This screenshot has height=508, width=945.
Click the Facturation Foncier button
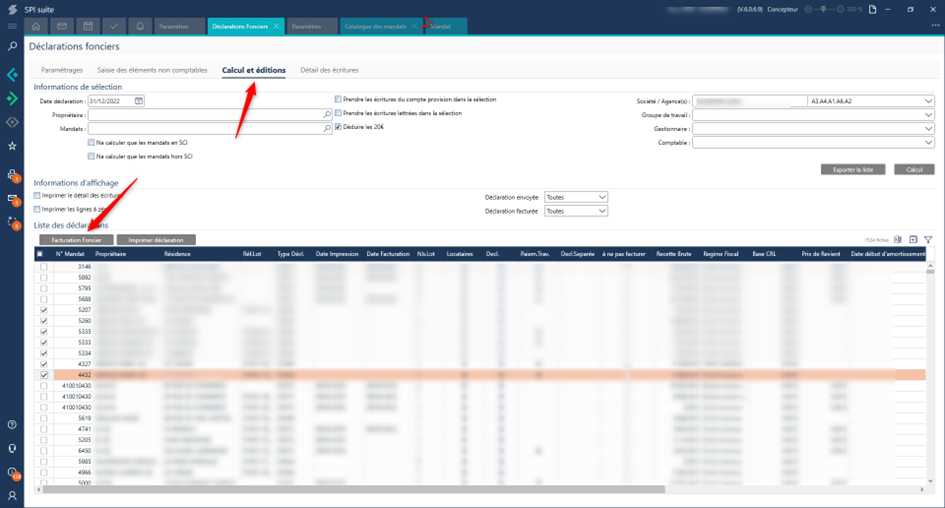76,240
